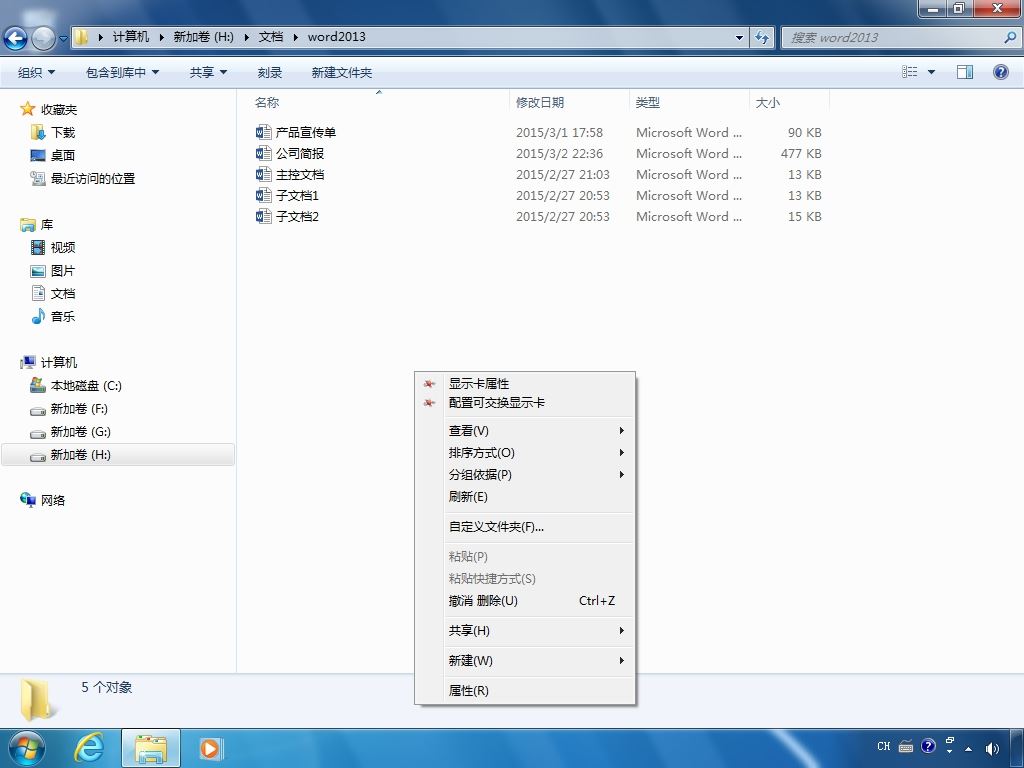Click the Forward navigation arrow

click(x=43, y=39)
